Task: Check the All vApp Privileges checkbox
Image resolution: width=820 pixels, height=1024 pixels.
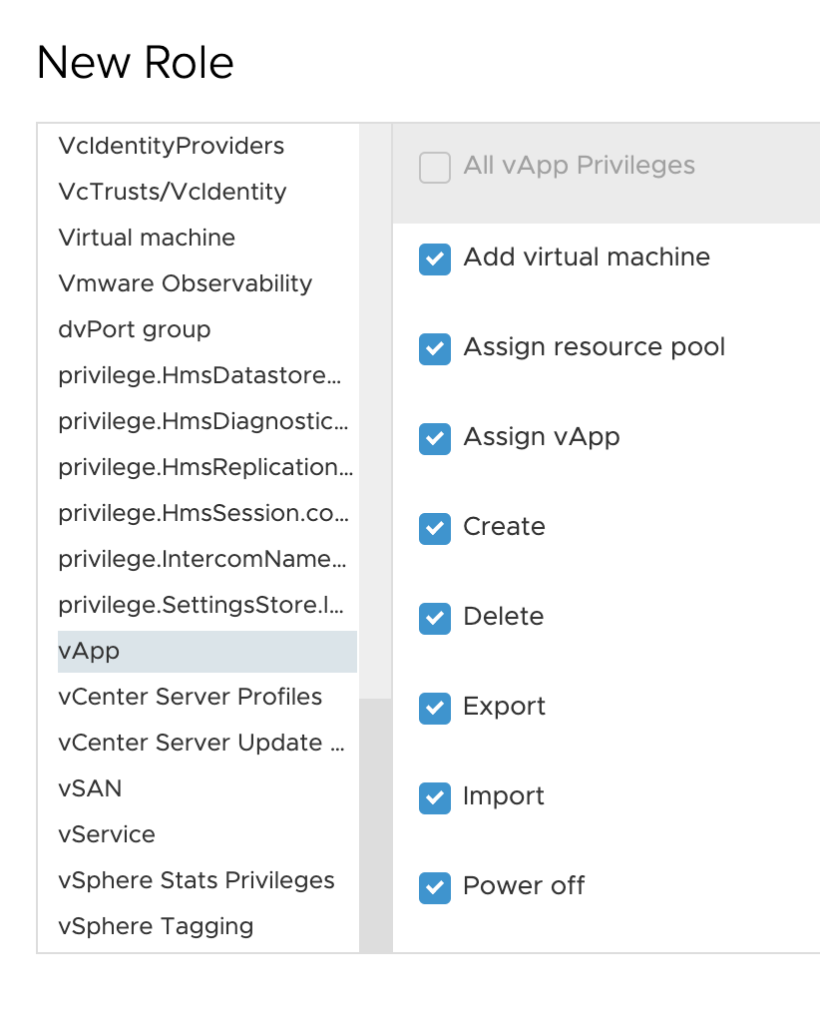Action: coord(435,167)
